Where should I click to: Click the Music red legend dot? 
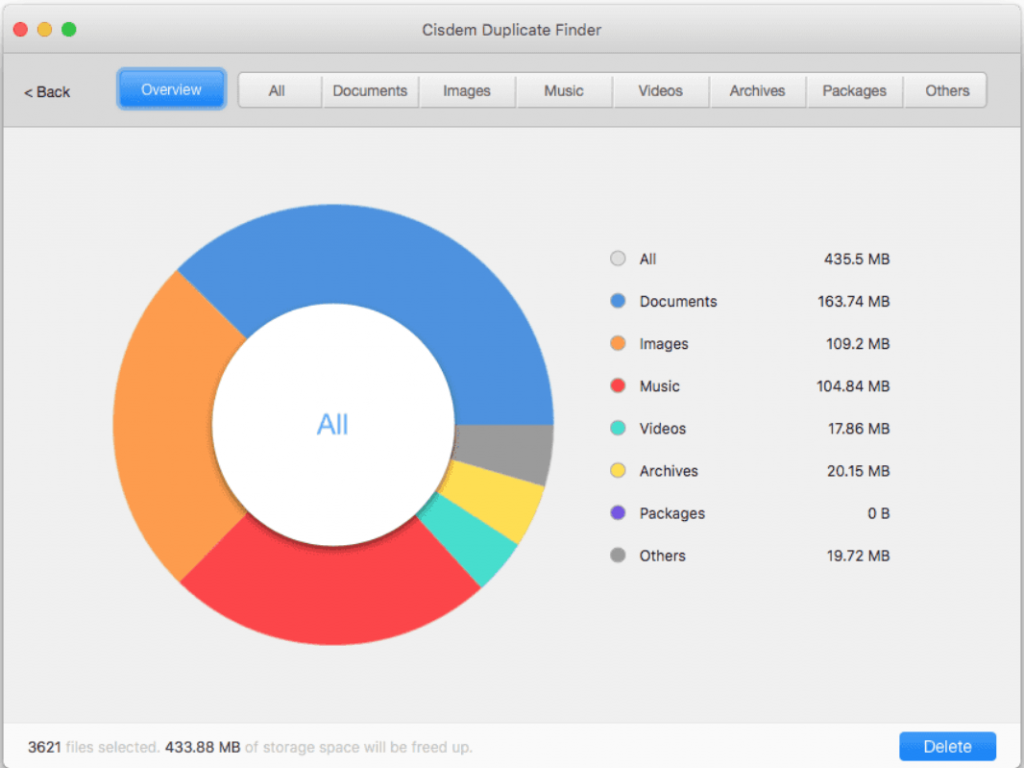click(x=617, y=386)
